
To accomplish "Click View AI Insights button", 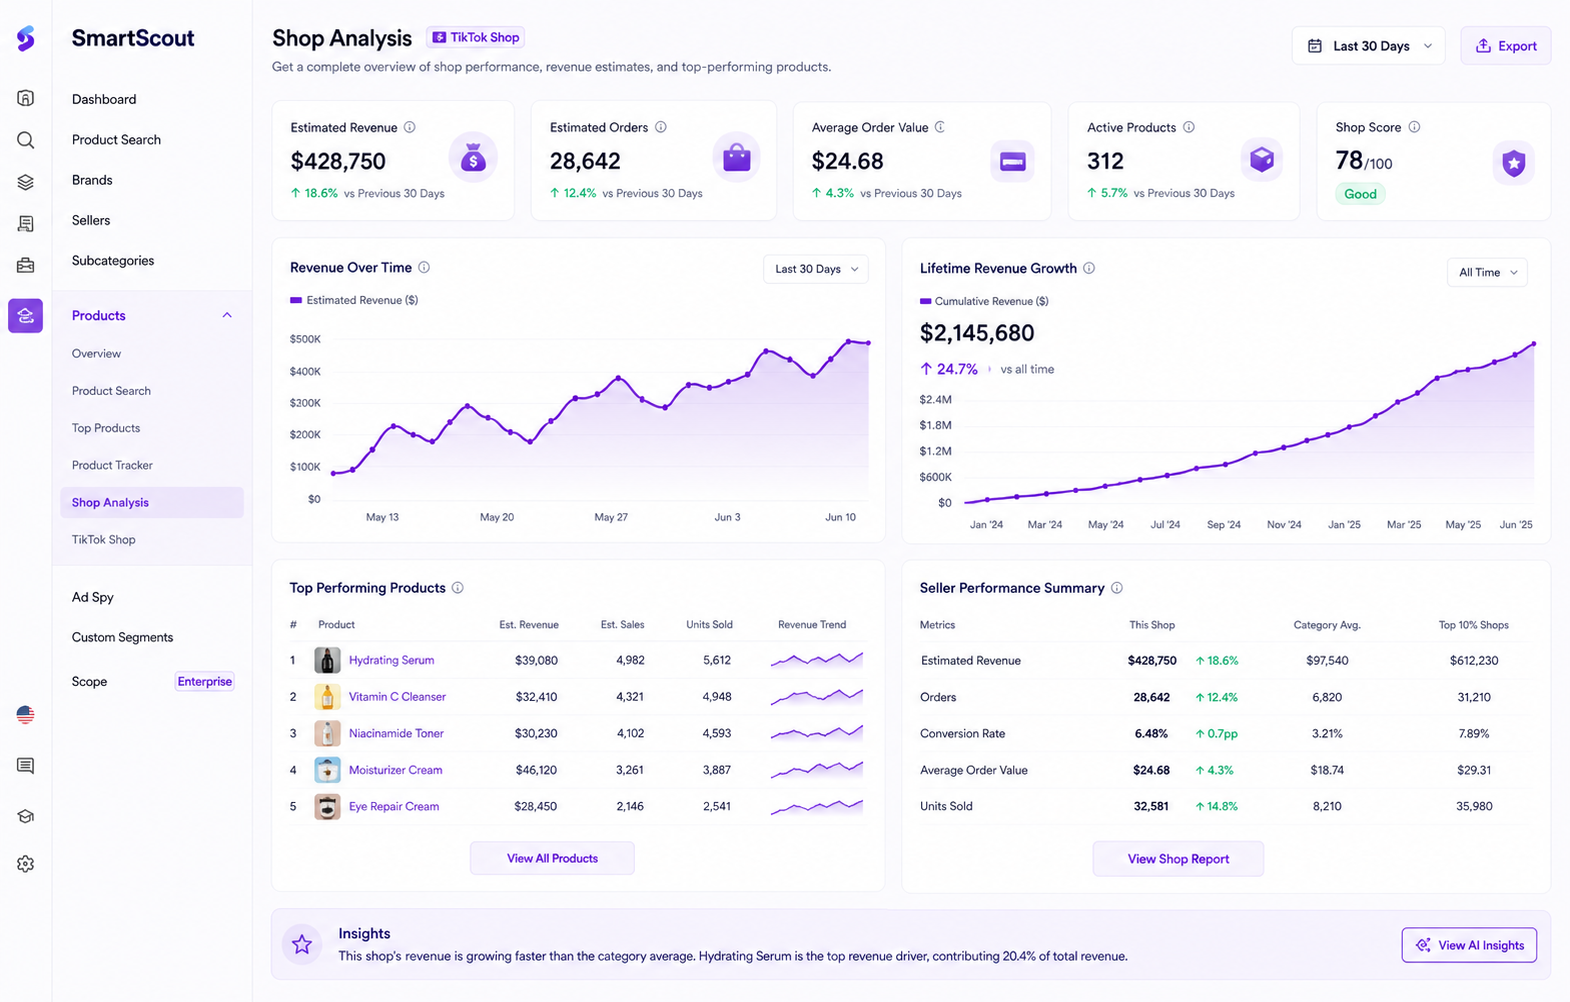I will coord(1469,945).
